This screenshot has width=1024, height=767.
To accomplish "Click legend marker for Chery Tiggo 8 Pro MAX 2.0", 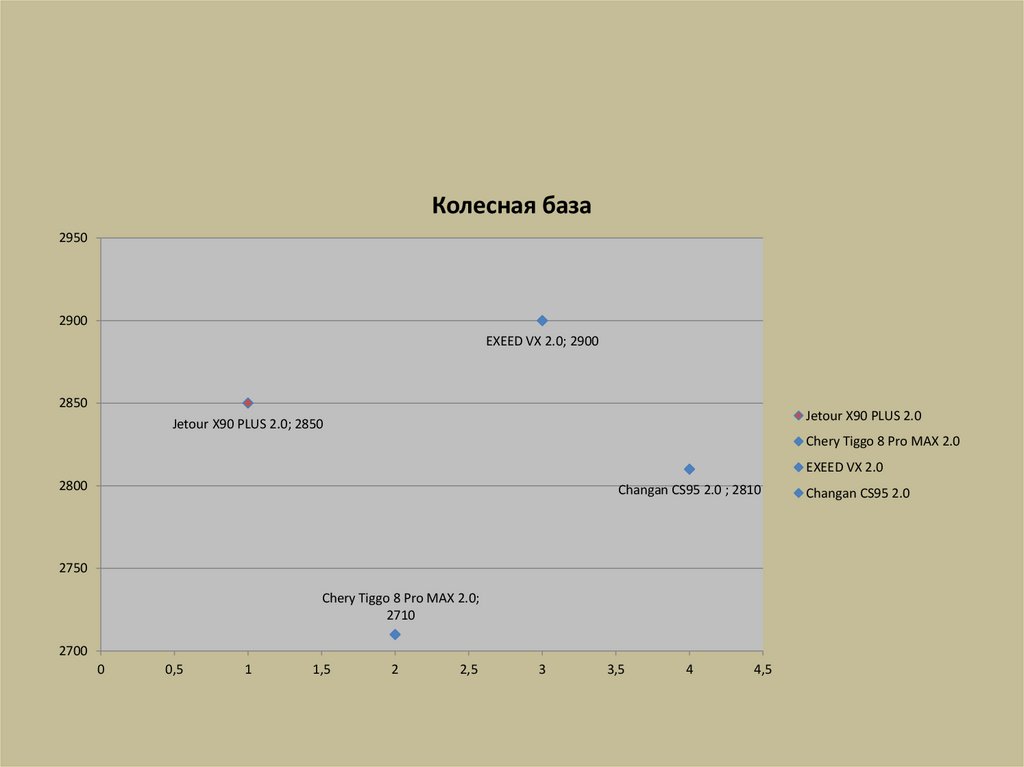I will (798, 442).
